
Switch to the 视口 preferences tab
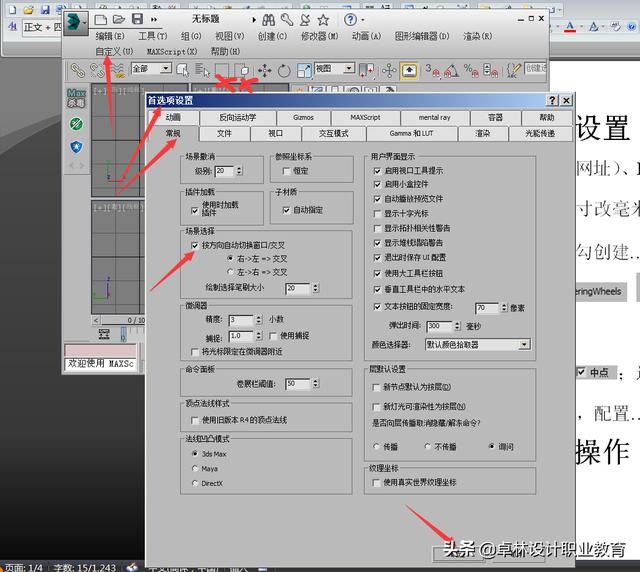(276, 134)
